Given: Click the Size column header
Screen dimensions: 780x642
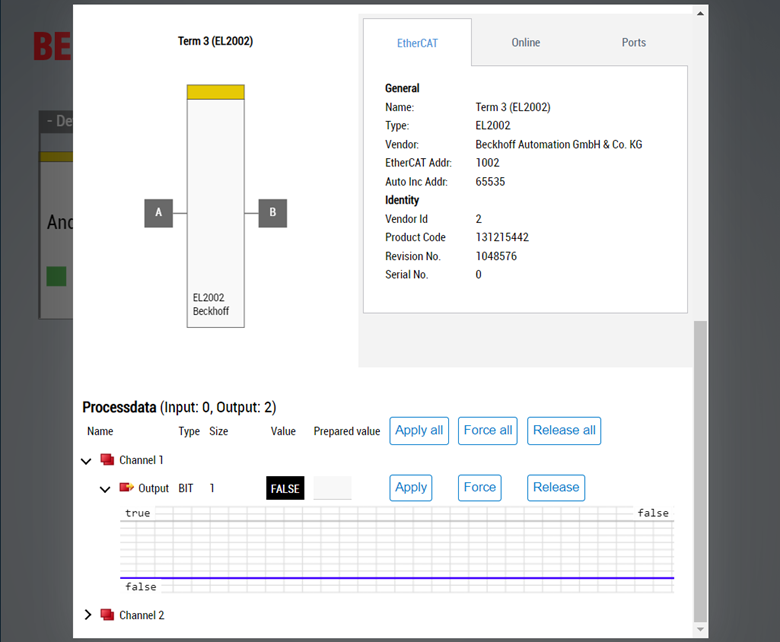Looking at the screenshot, I should 218,431.
